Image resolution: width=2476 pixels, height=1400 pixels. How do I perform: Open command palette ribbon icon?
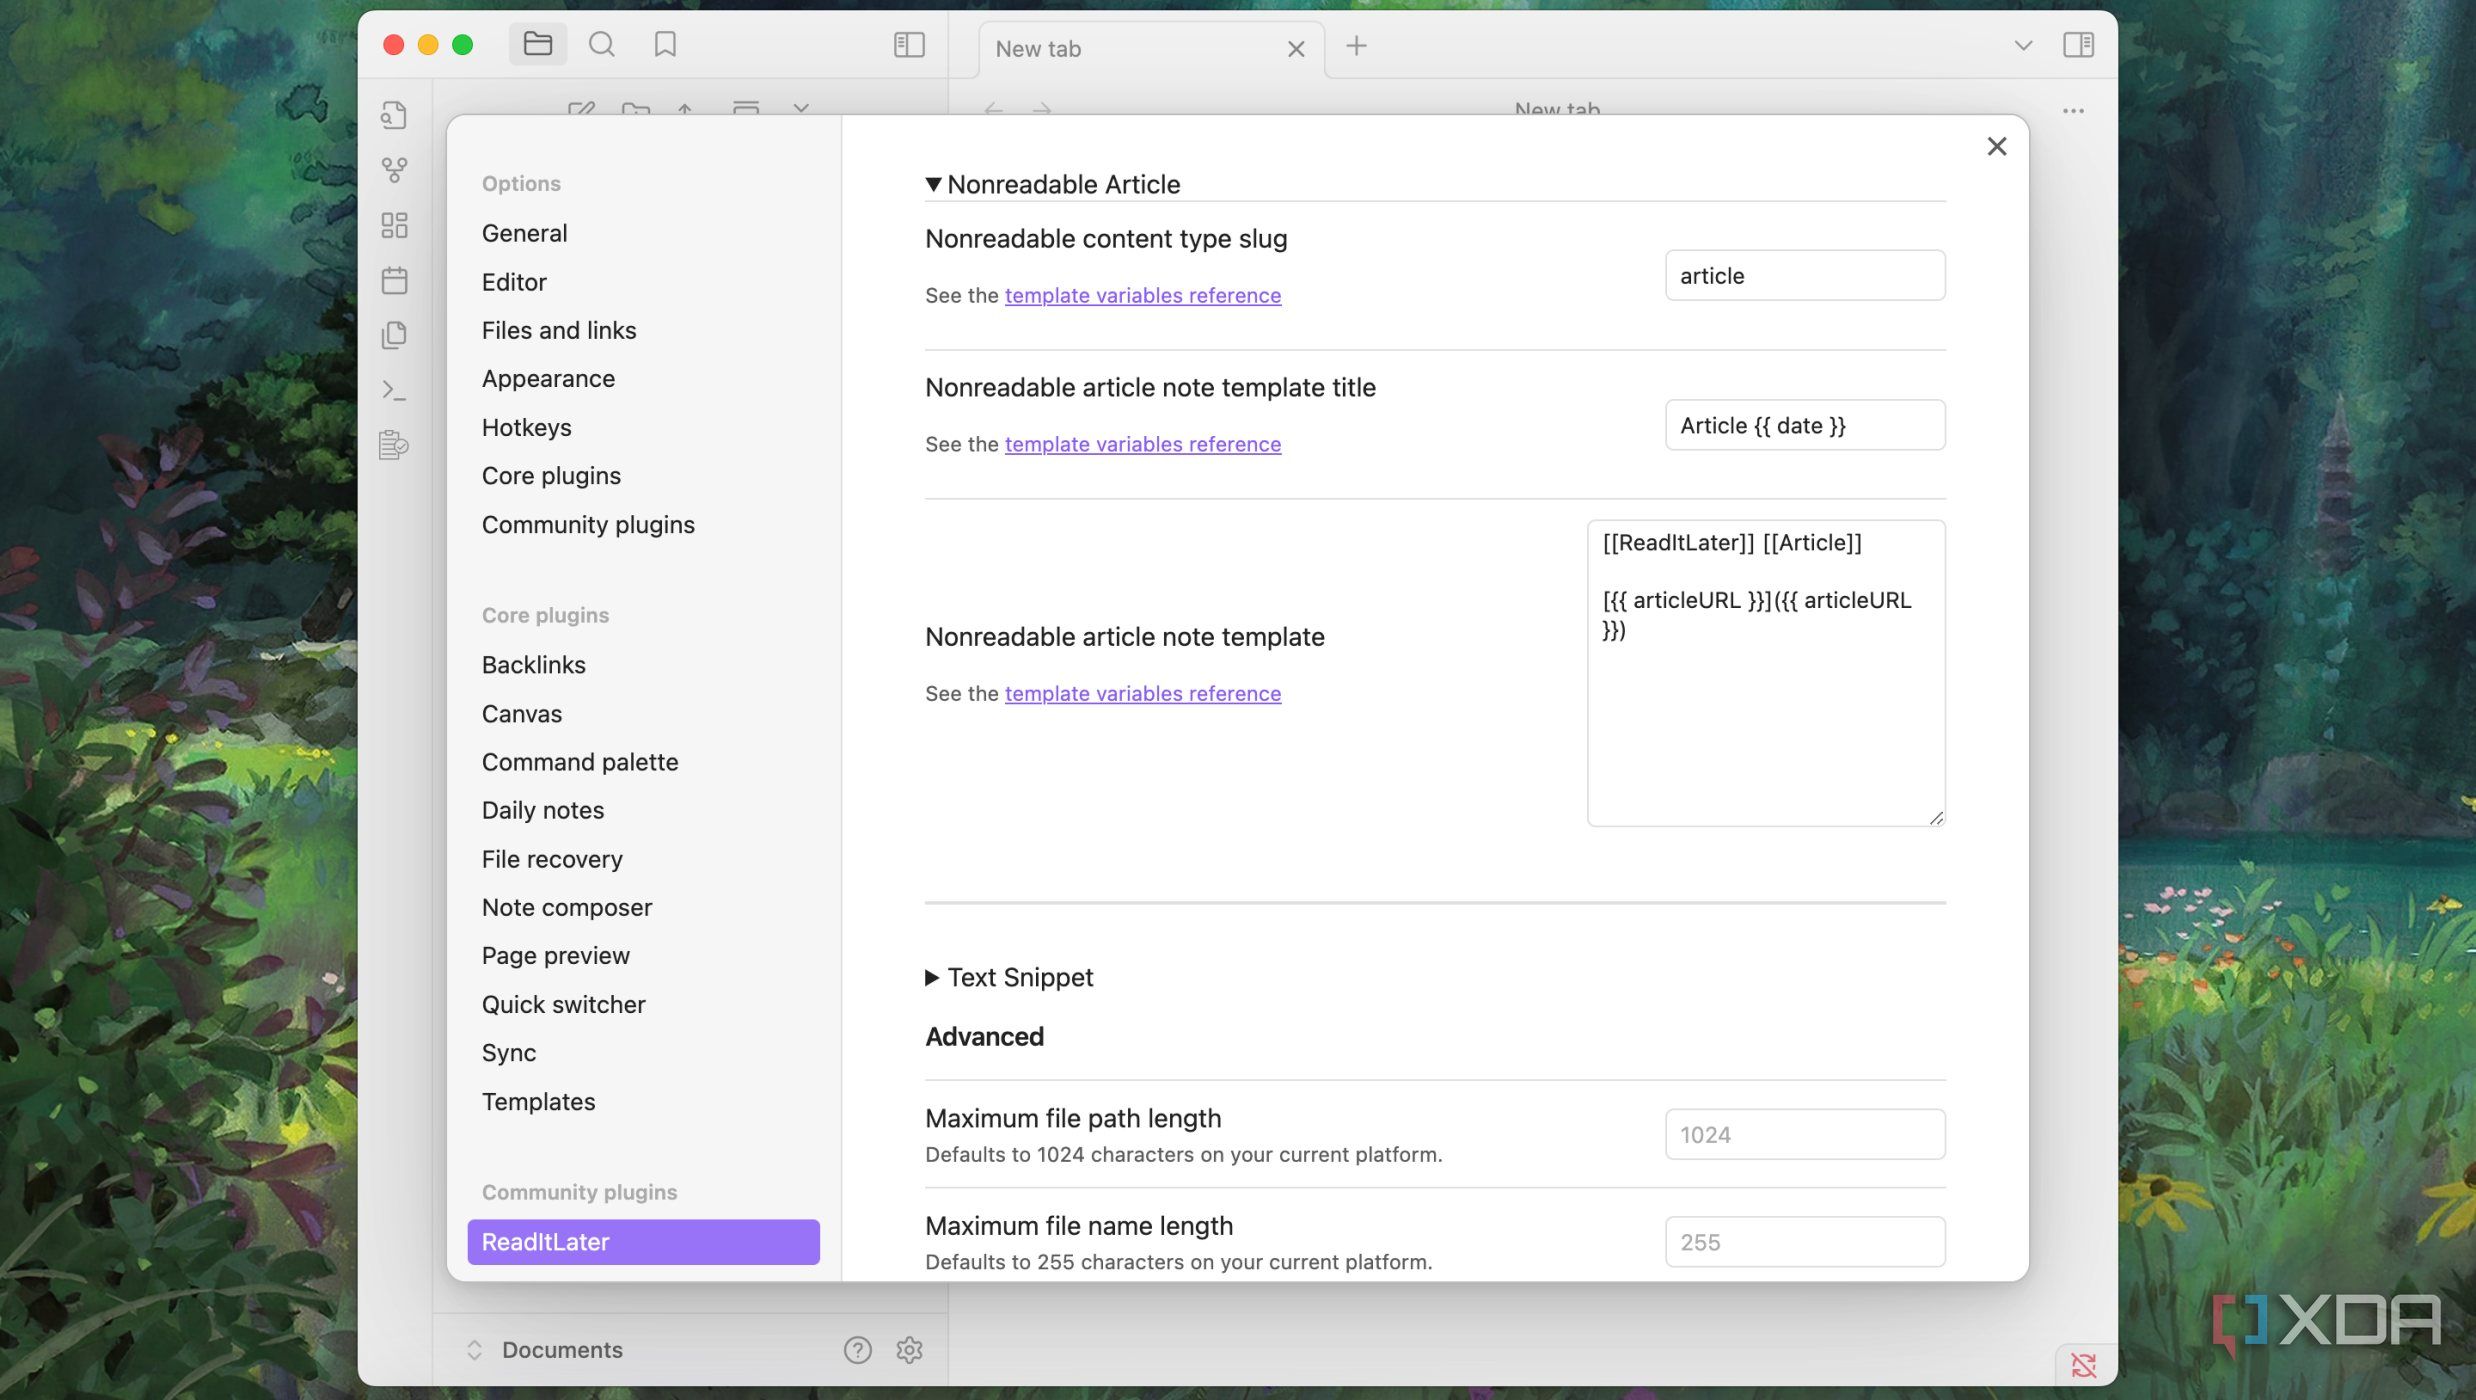[x=394, y=390]
